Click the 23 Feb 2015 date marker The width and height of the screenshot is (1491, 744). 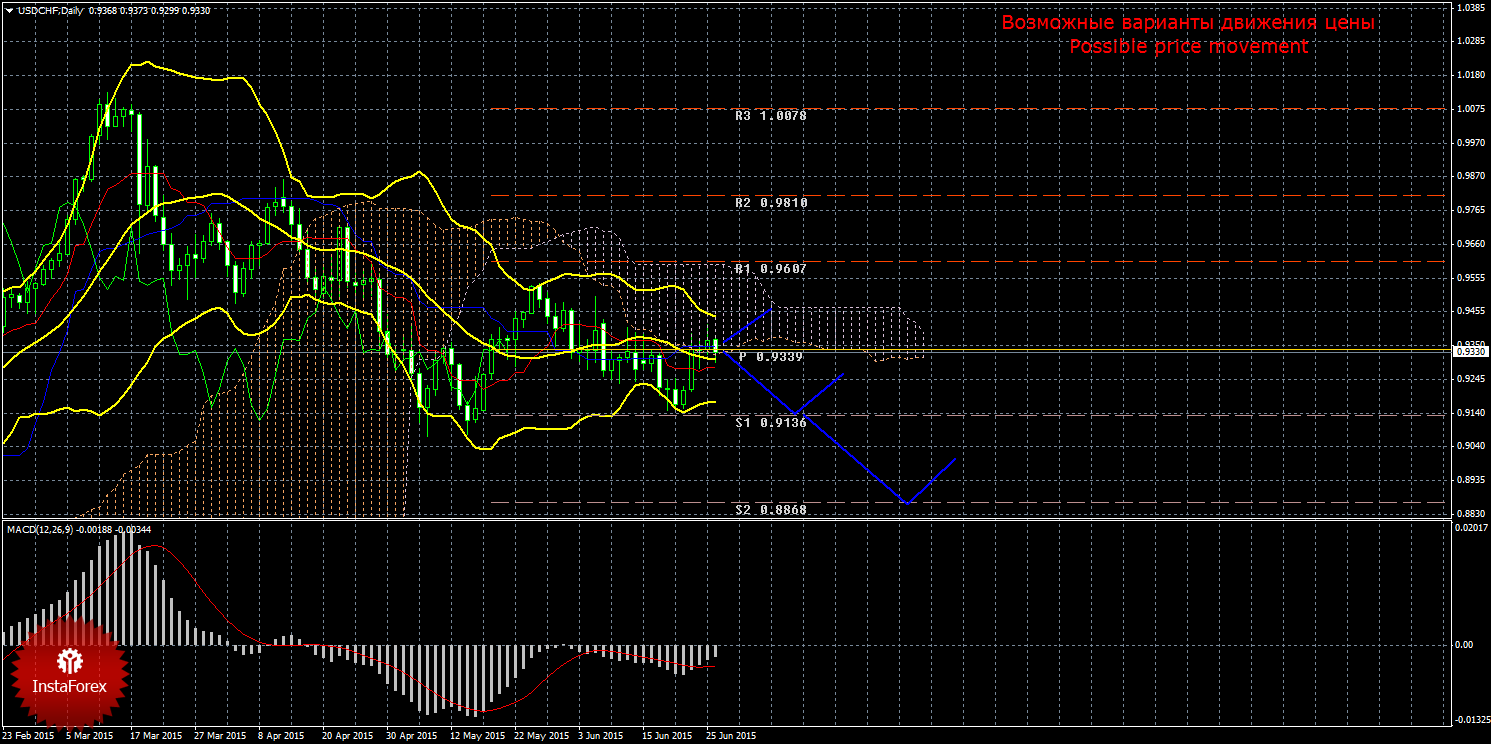28,736
